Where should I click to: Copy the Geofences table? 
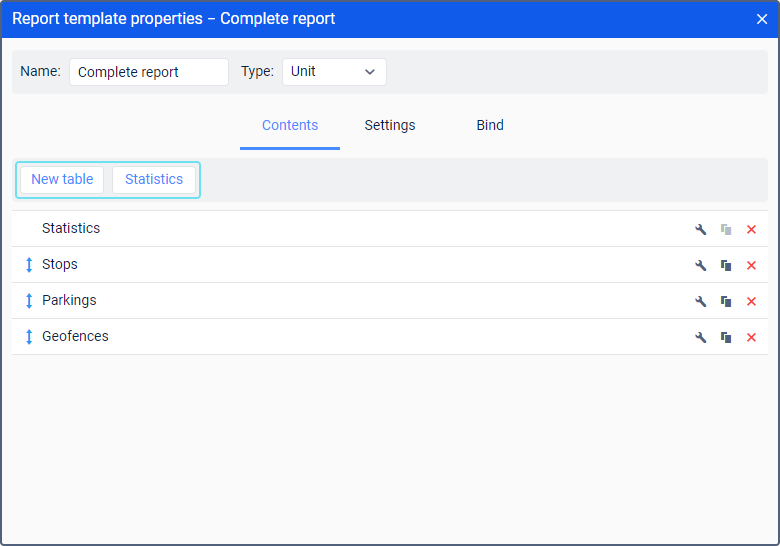point(726,337)
